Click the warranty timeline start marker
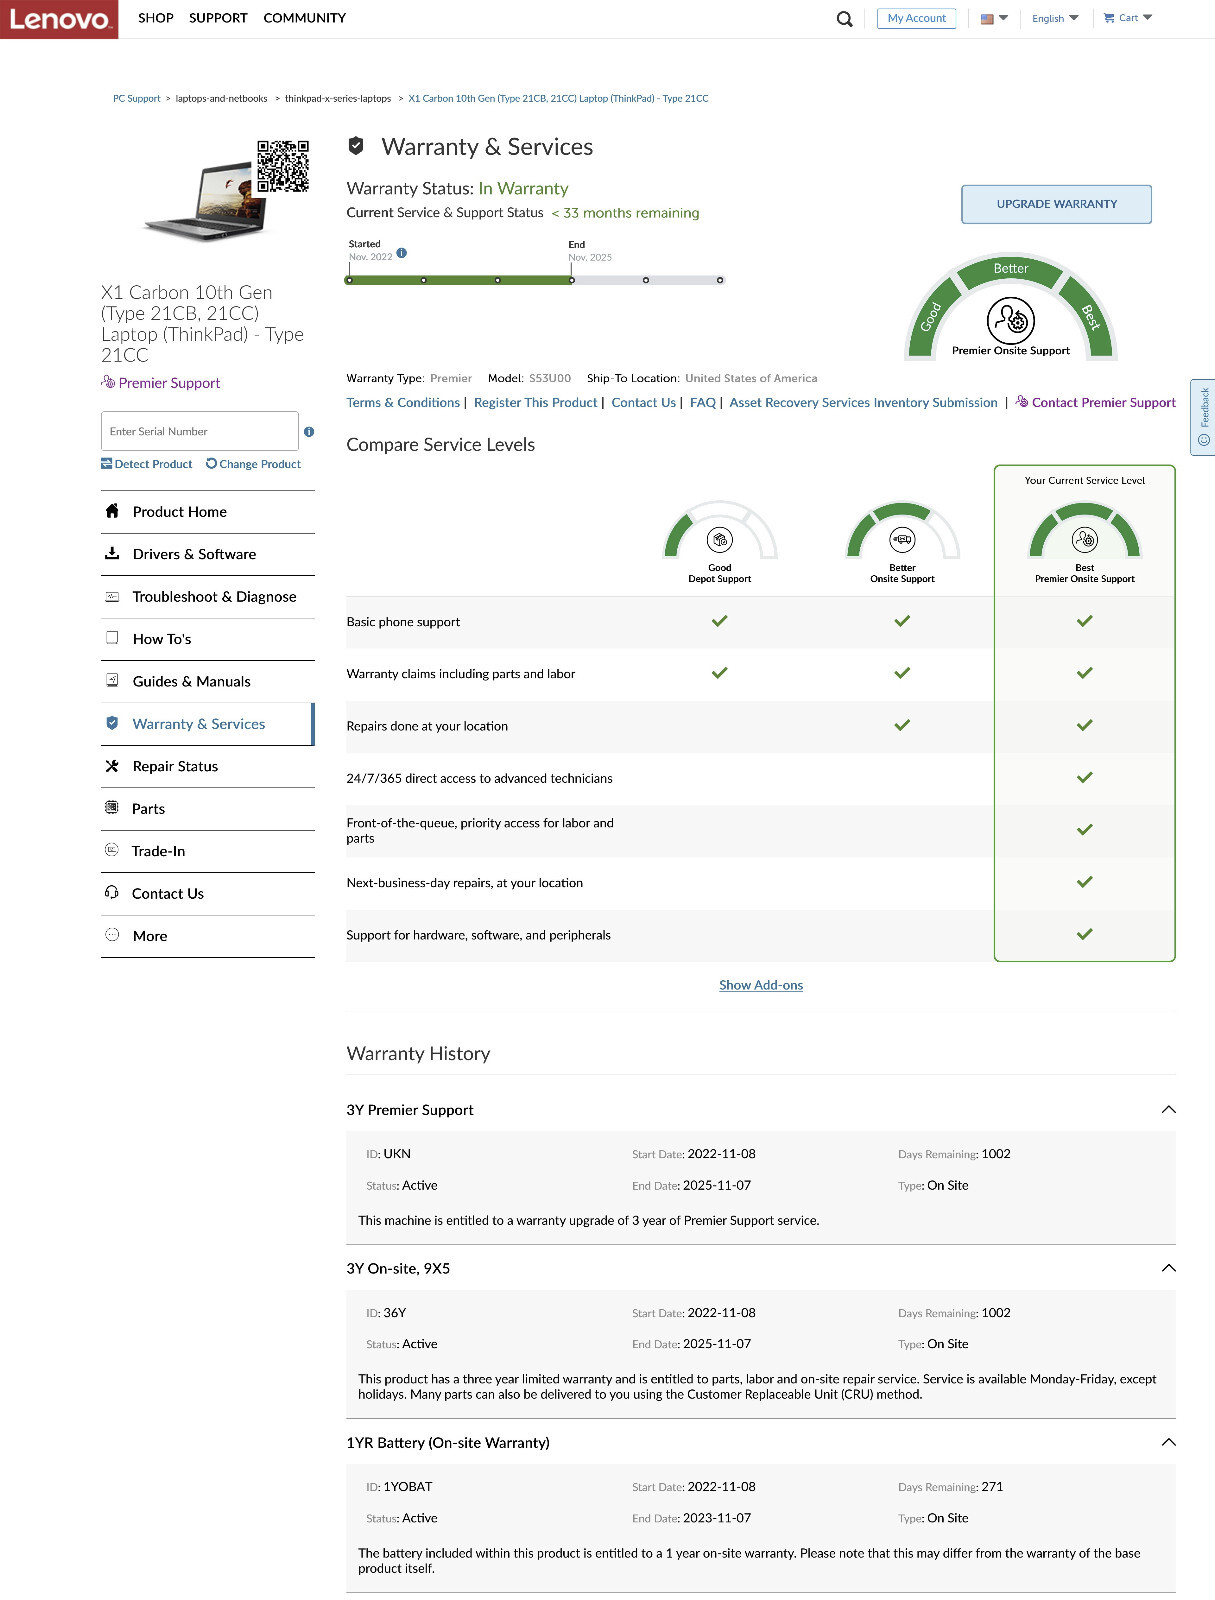This screenshot has height=1600, width=1215. click(x=349, y=280)
